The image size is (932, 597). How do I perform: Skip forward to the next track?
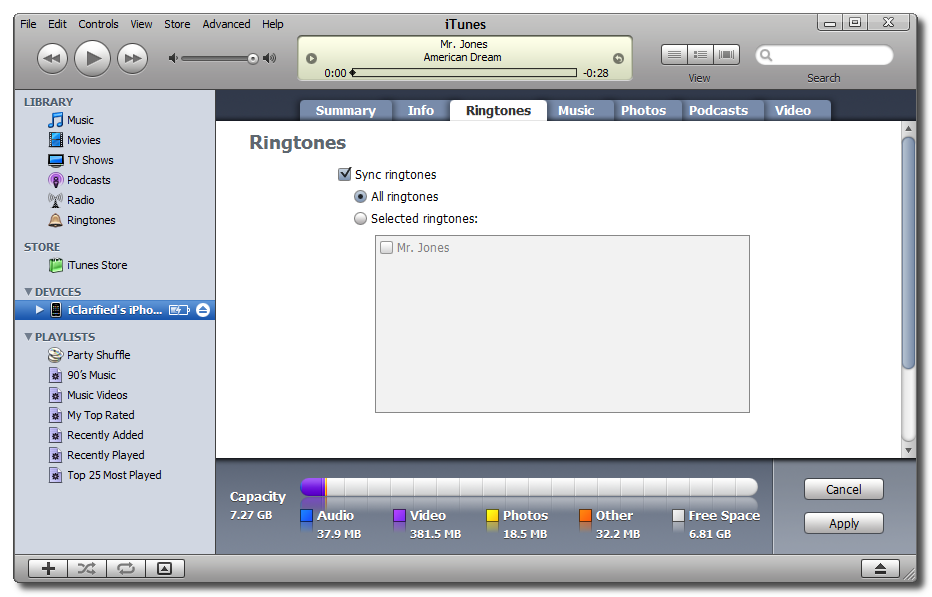(x=132, y=58)
